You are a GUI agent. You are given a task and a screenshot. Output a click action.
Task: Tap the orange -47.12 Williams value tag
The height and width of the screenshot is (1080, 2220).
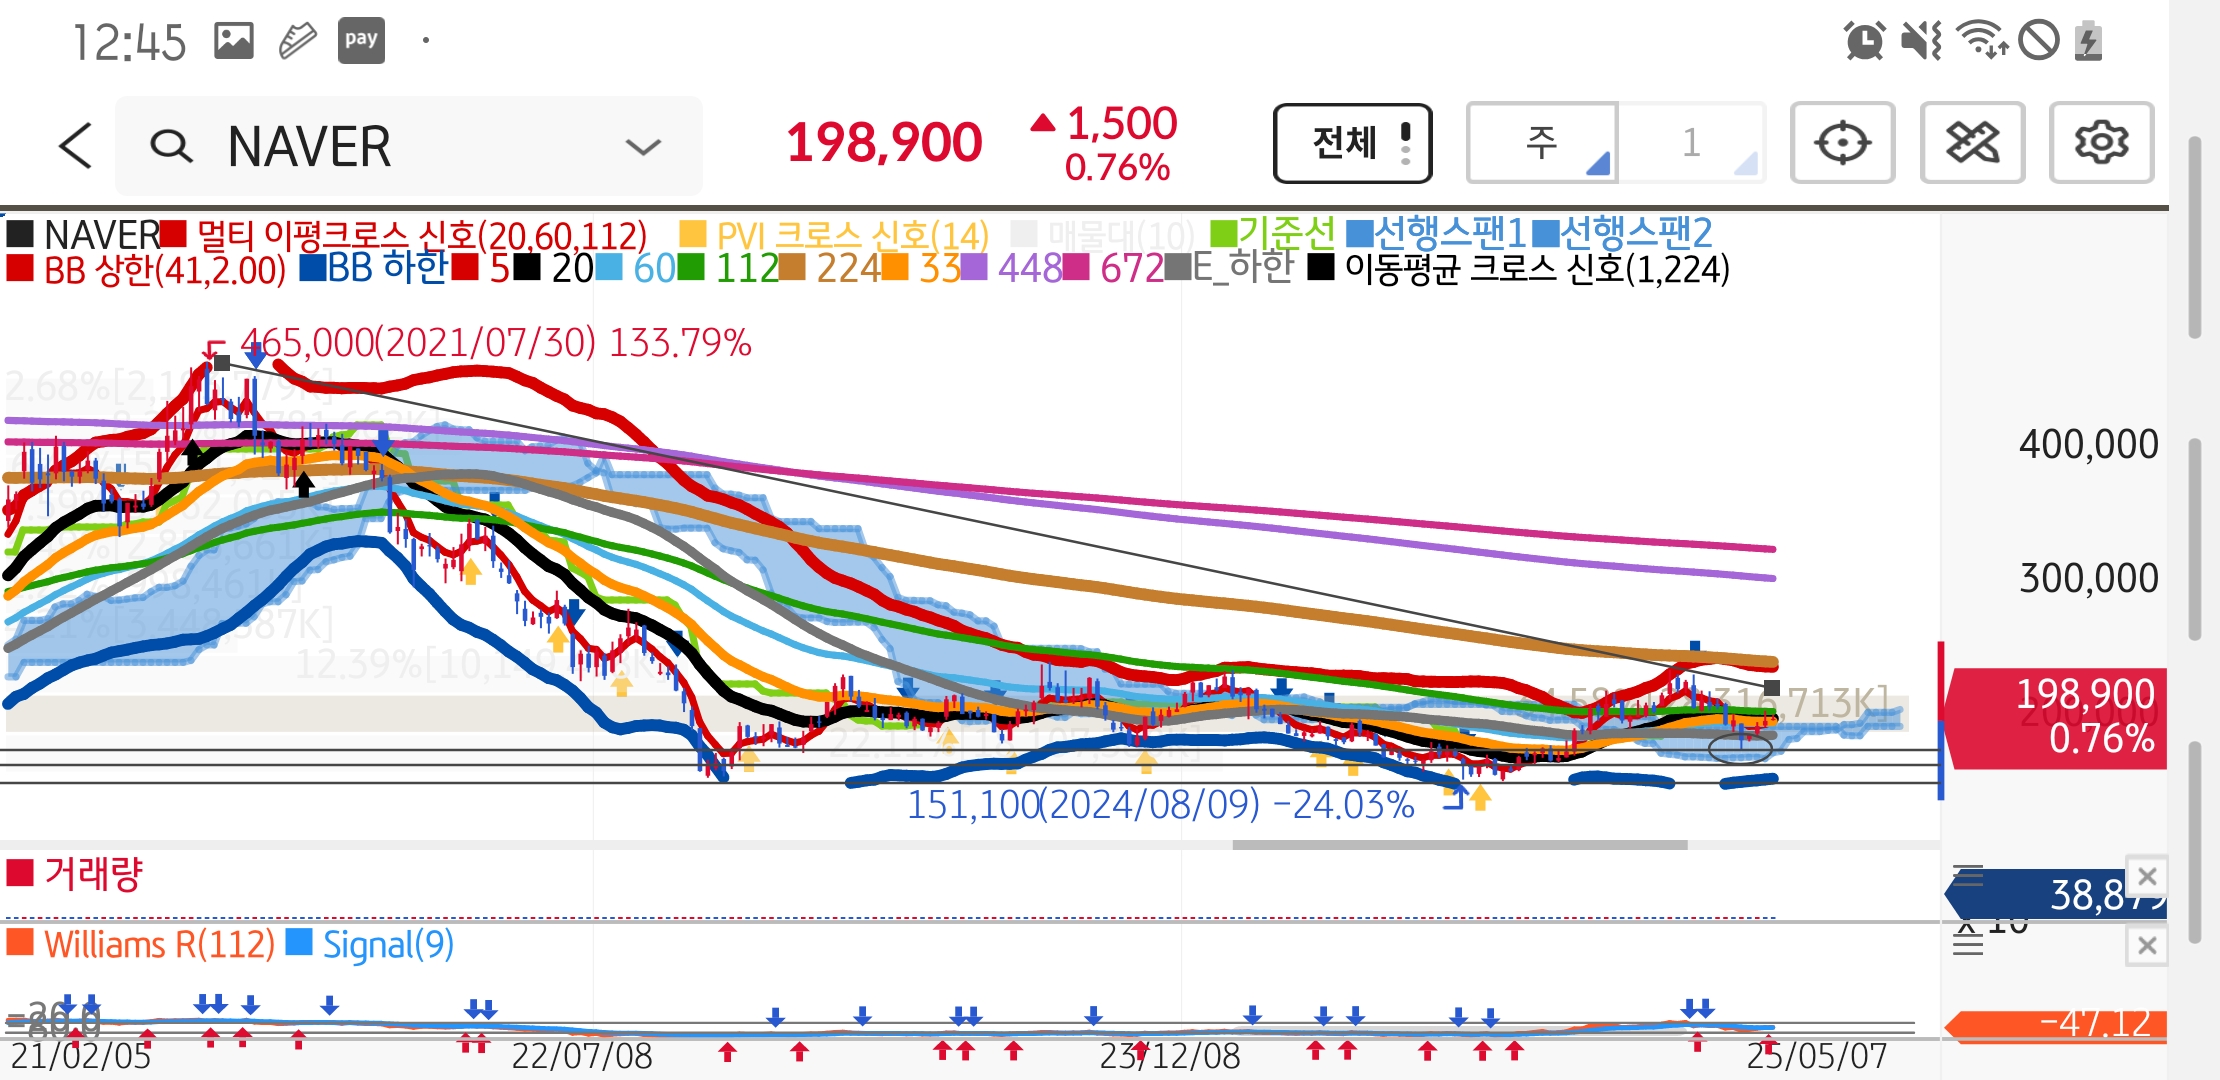(2055, 1025)
